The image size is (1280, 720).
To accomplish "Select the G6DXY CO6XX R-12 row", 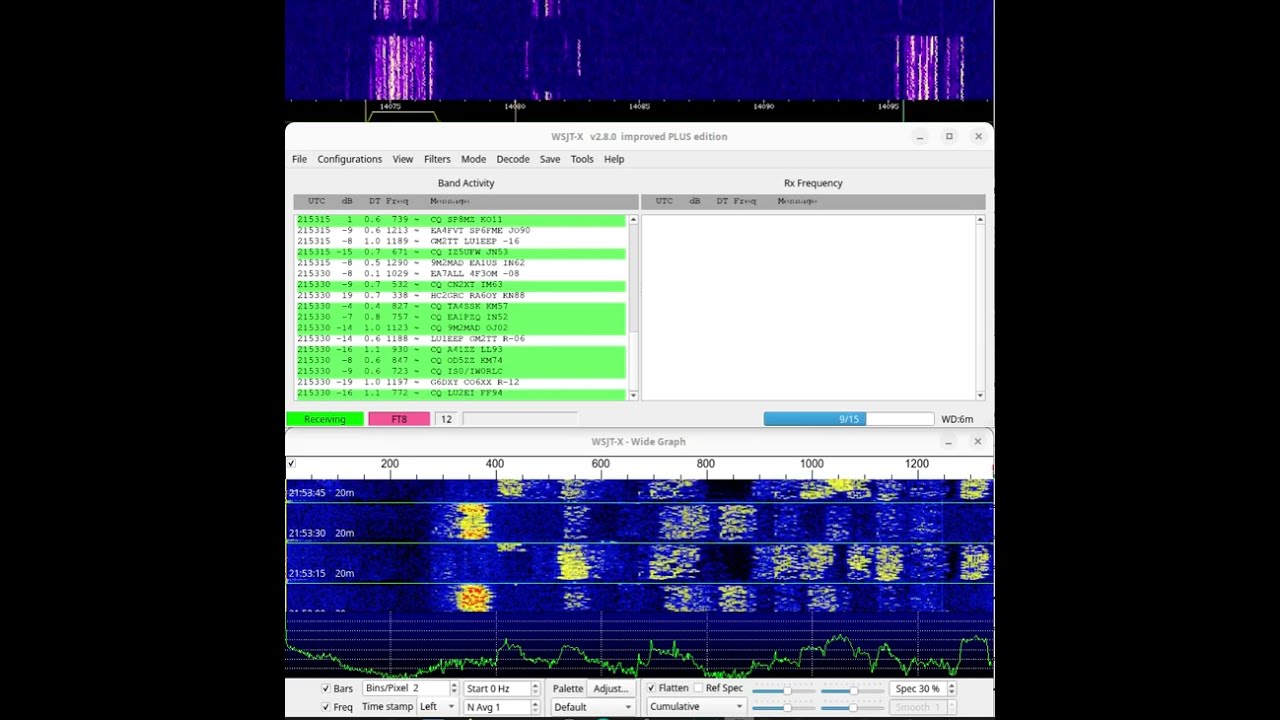I will tap(461, 382).
